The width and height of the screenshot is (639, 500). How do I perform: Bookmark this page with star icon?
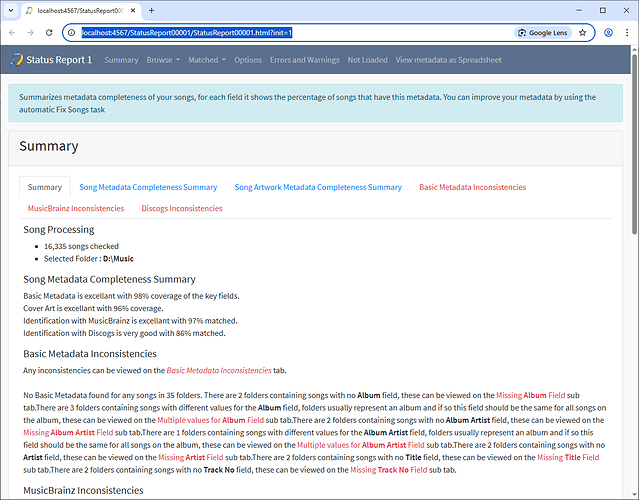tap(582, 33)
